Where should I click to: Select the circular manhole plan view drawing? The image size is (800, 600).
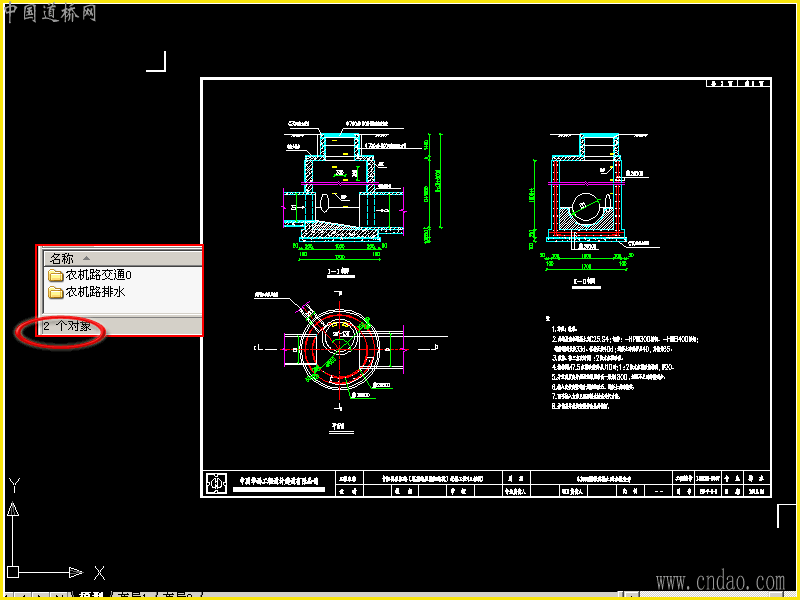338,346
